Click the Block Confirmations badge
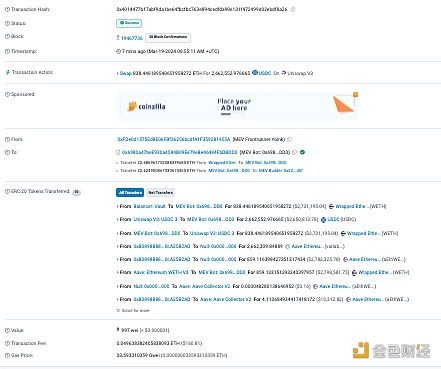The width and height of the screenshot is (441, 369). coord(168,37)
